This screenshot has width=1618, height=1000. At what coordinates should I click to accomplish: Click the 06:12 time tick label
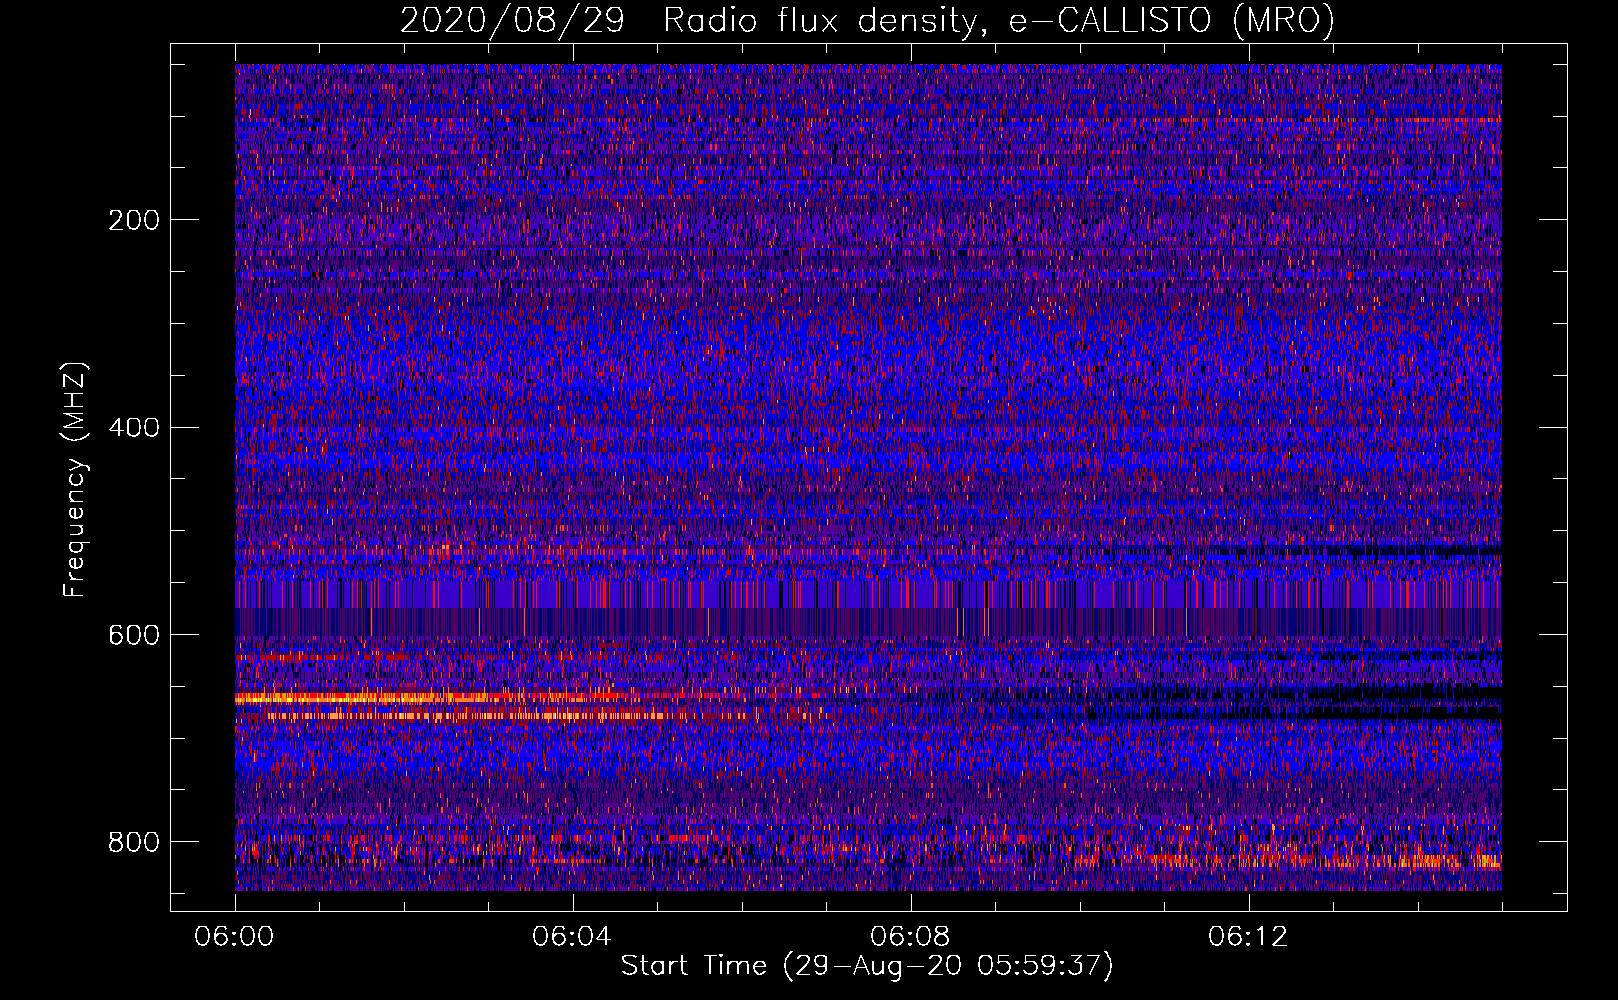click(x=1247, y=937)
